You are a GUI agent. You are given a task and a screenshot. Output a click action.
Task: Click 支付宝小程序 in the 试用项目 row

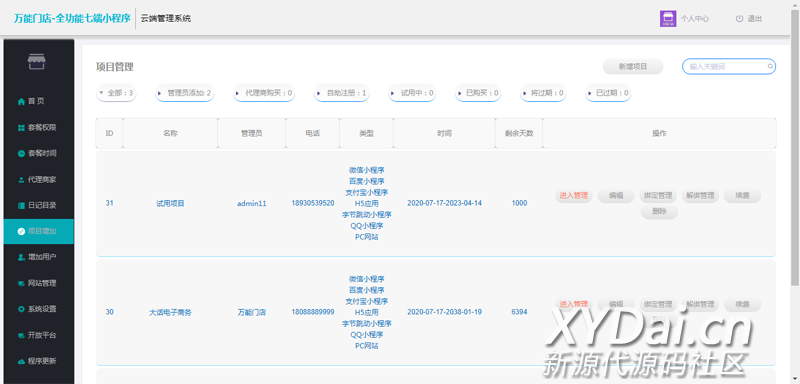pyautogui.click(x=366, y=192)
